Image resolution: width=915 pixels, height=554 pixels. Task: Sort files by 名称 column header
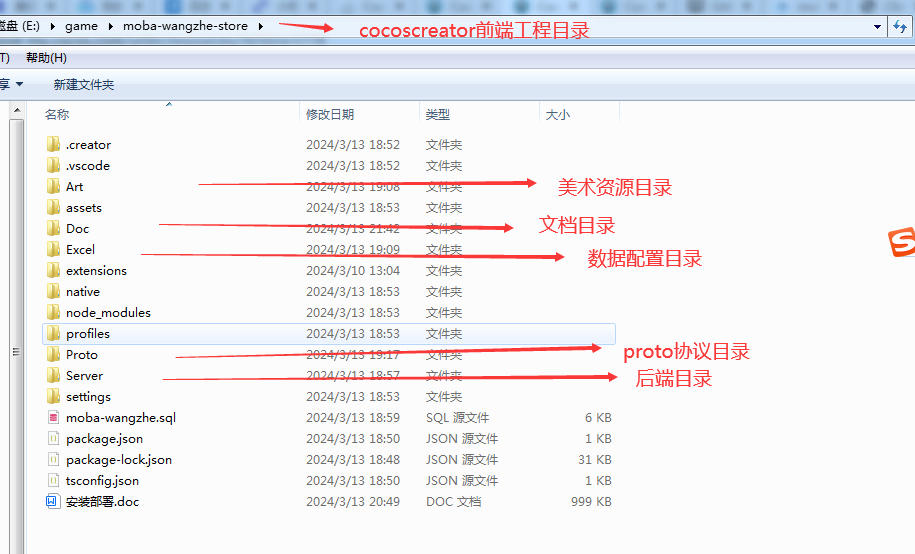[x=57, y=115]
